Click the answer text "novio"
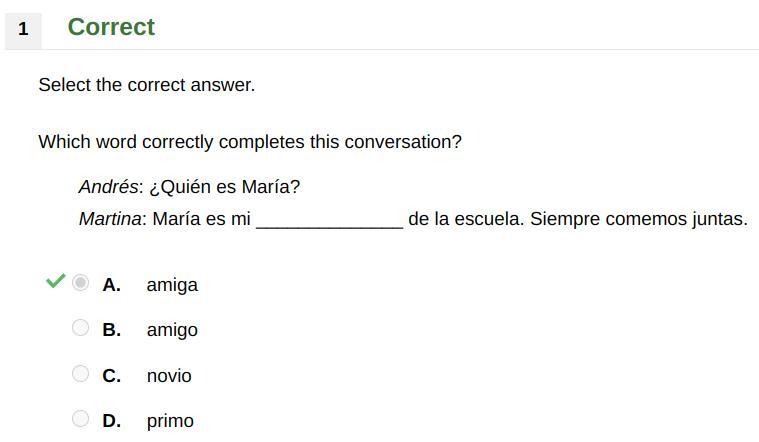This screenshot has width=759, height=442. pyautogui.click(x=169, y=376)
